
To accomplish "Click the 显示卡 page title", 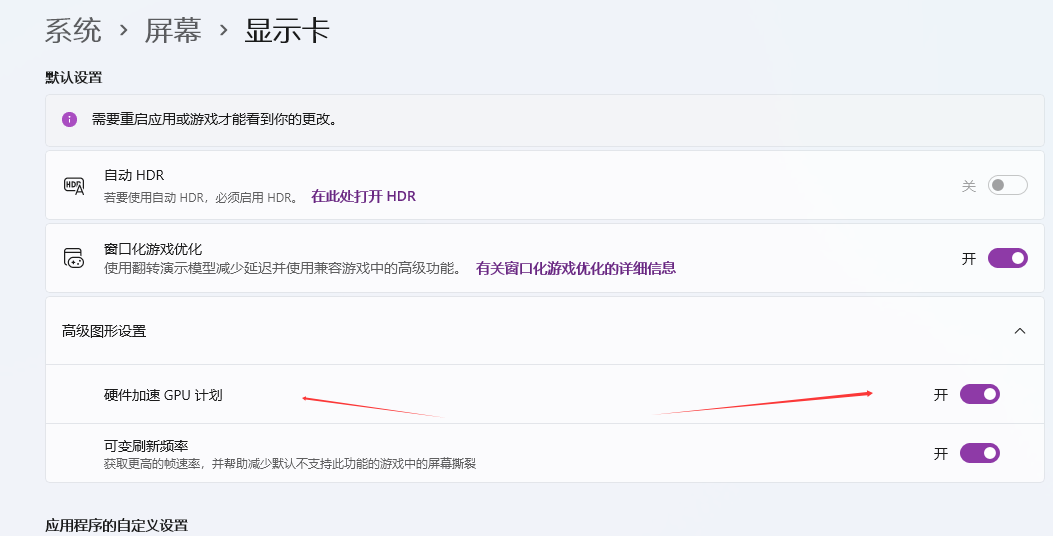I will (x=287, y=31).
